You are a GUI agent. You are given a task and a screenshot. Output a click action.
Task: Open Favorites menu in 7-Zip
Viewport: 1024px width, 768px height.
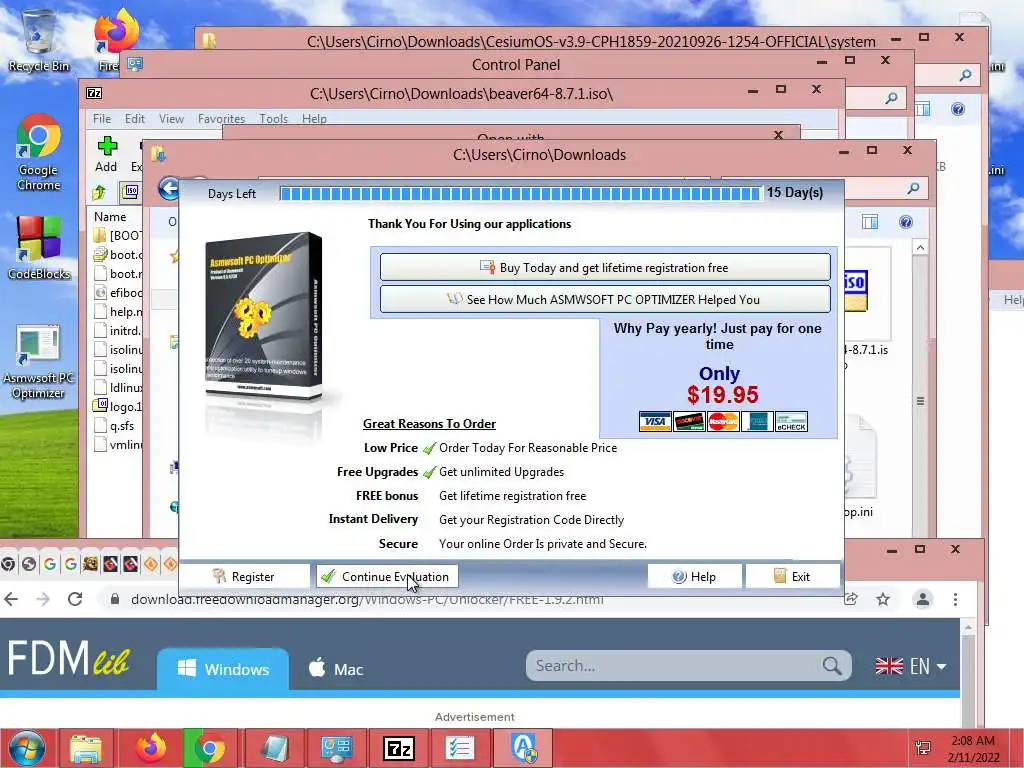pyautogui.click(x=221, y=119)
